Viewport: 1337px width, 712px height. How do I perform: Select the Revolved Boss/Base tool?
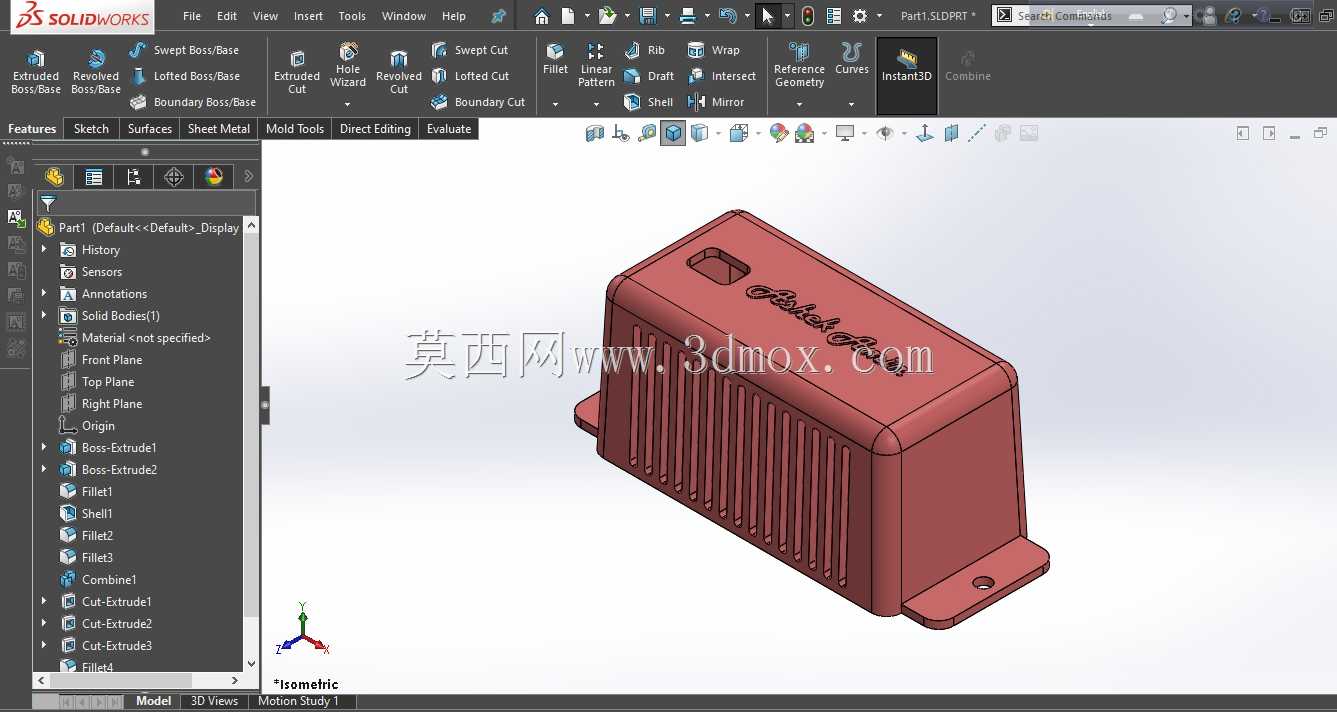pyautogui.click(x=96, y=72)
